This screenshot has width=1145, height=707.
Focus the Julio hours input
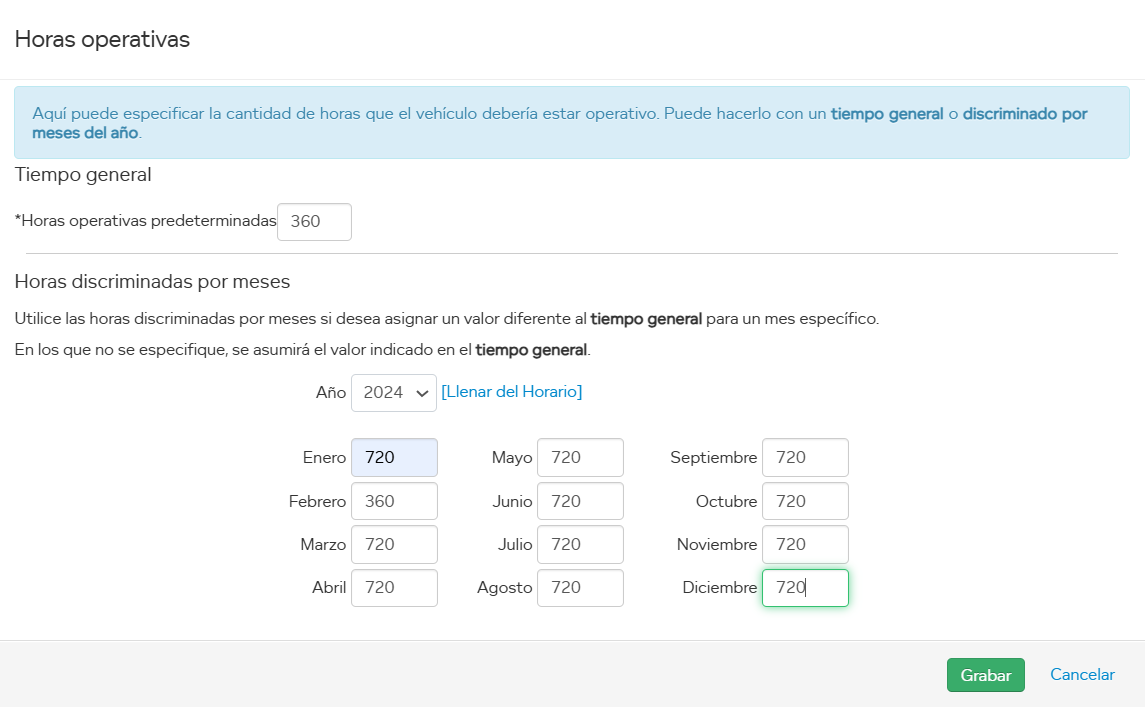(580, 544)
